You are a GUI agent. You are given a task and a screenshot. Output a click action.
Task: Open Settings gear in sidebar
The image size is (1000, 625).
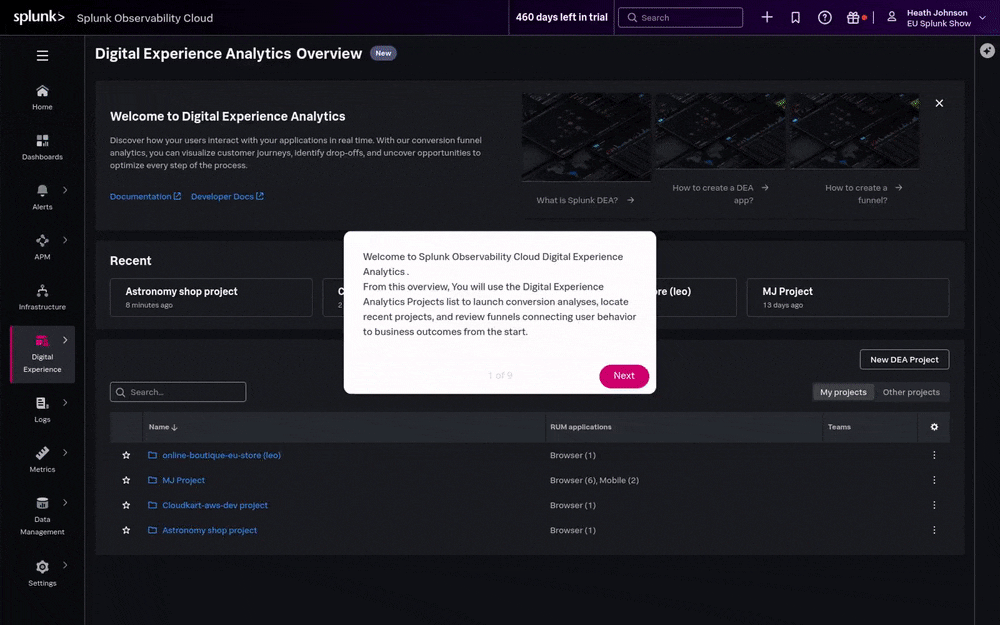pos(42,567)
